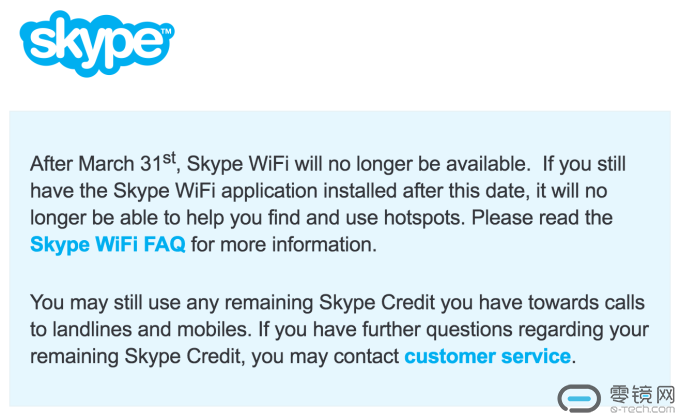
Task: Click the TM trademark symbol beside the logo
Action: pos(166,31)
